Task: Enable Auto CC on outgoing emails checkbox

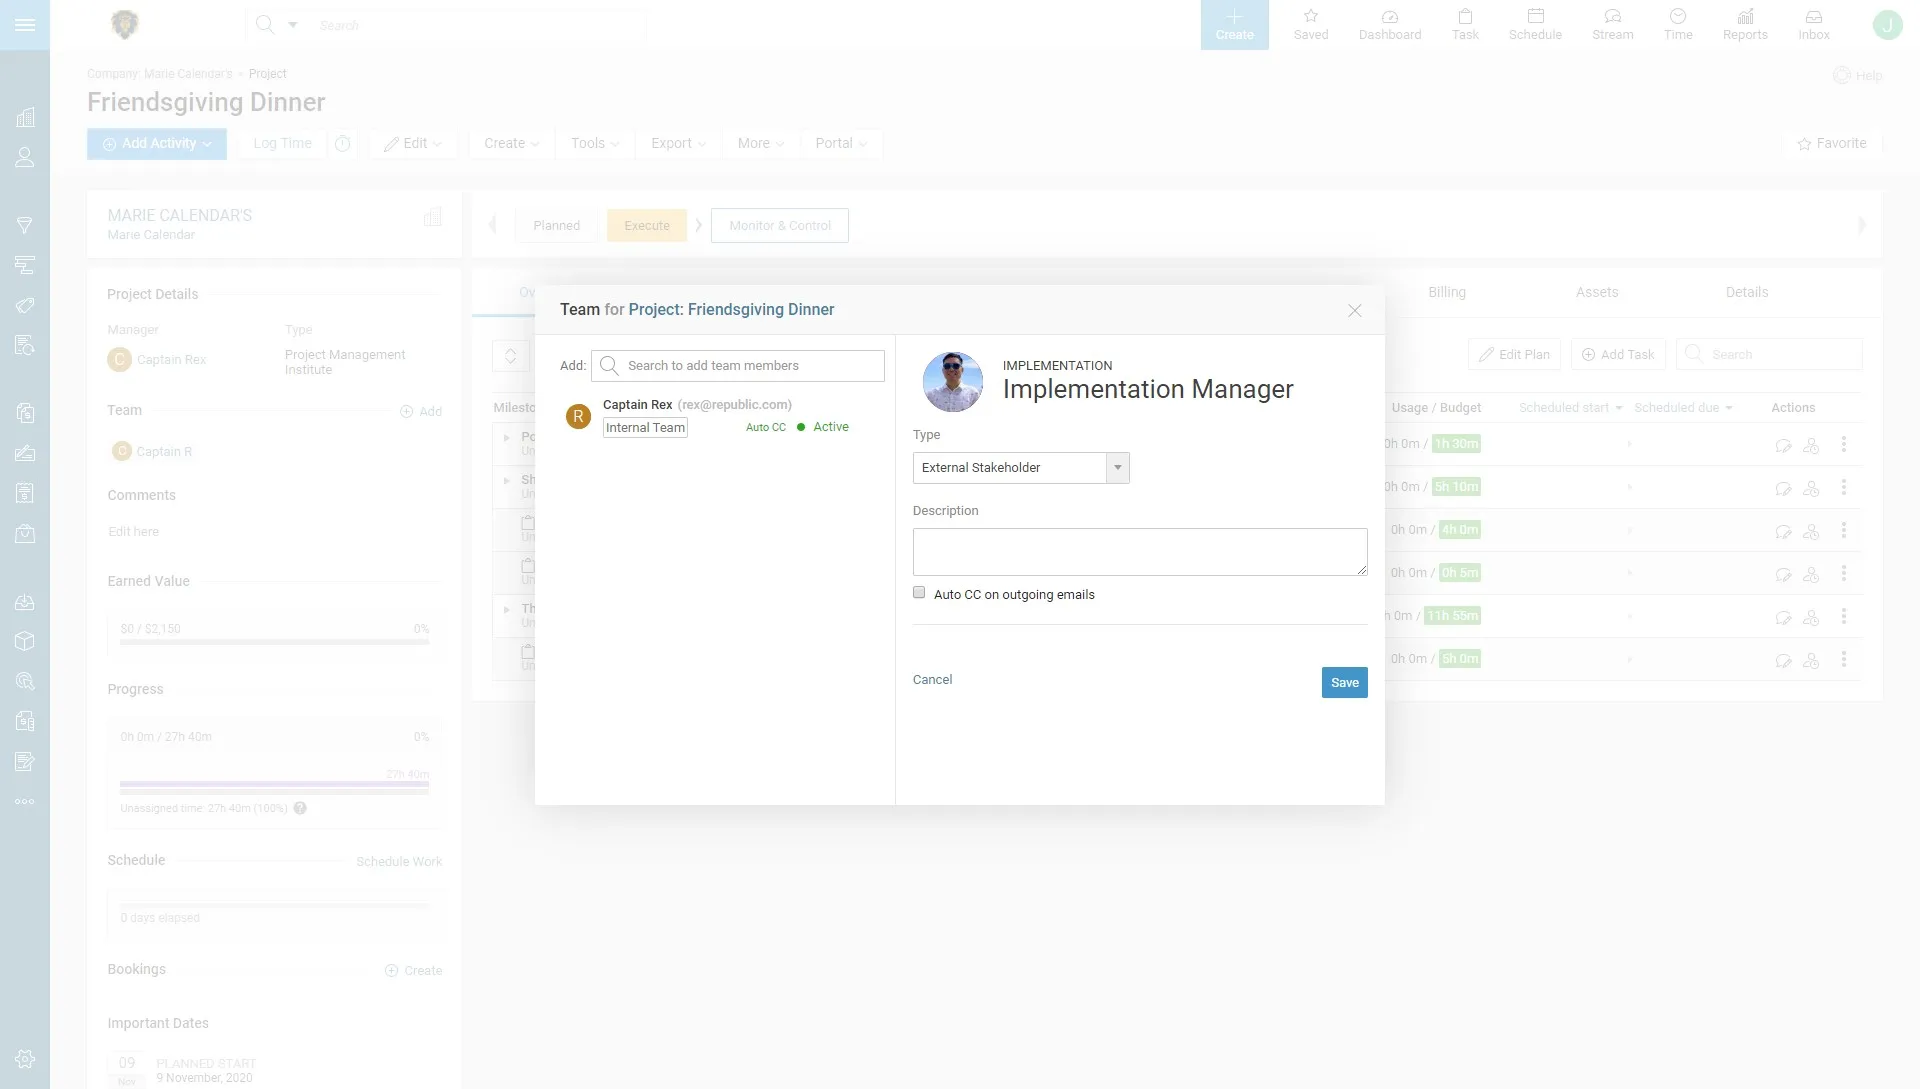Action: (x=919, y=593)
